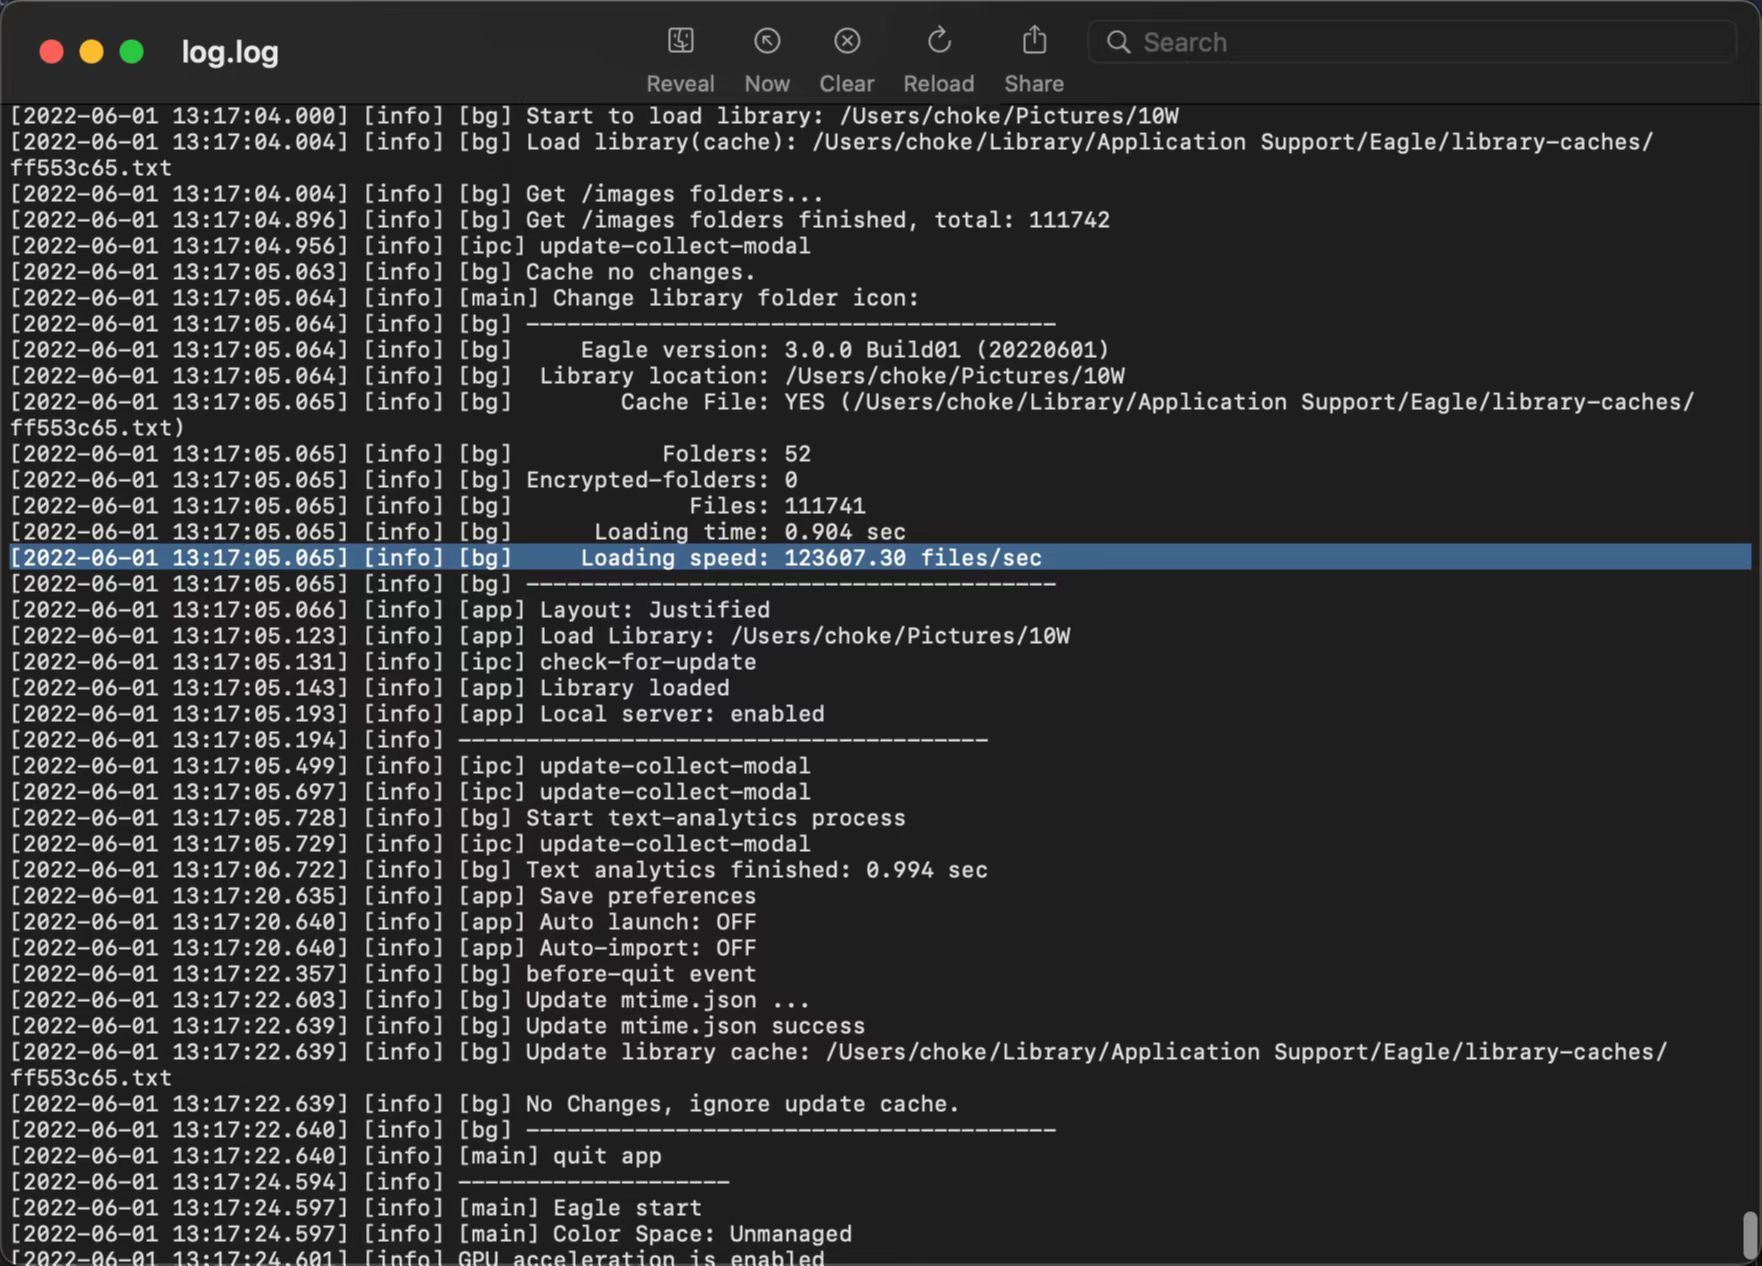Image resolution: width=1762 pixels, height=1266 pixels.
Task: Click the red close window button
Action: click(x=51, y=52)
